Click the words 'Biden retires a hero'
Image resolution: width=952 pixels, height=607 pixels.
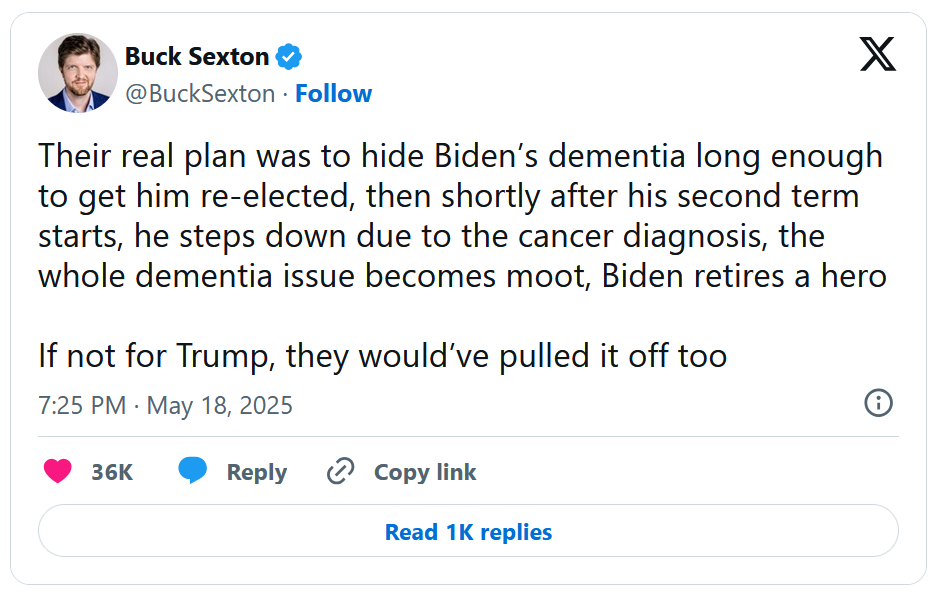point(744,275)
